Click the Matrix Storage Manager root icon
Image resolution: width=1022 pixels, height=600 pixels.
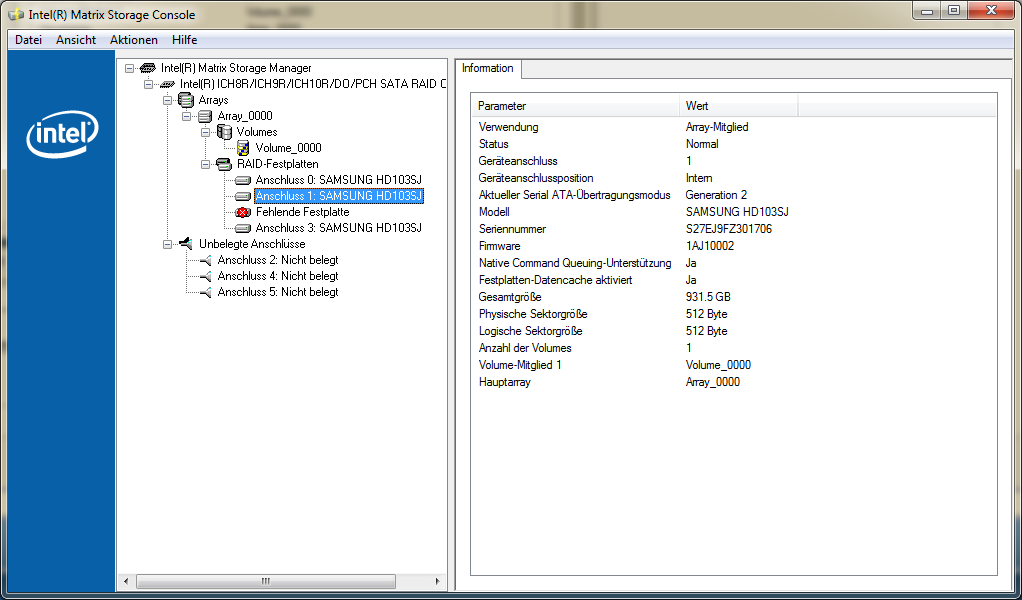pyautogui.click(x=147, y=68)
